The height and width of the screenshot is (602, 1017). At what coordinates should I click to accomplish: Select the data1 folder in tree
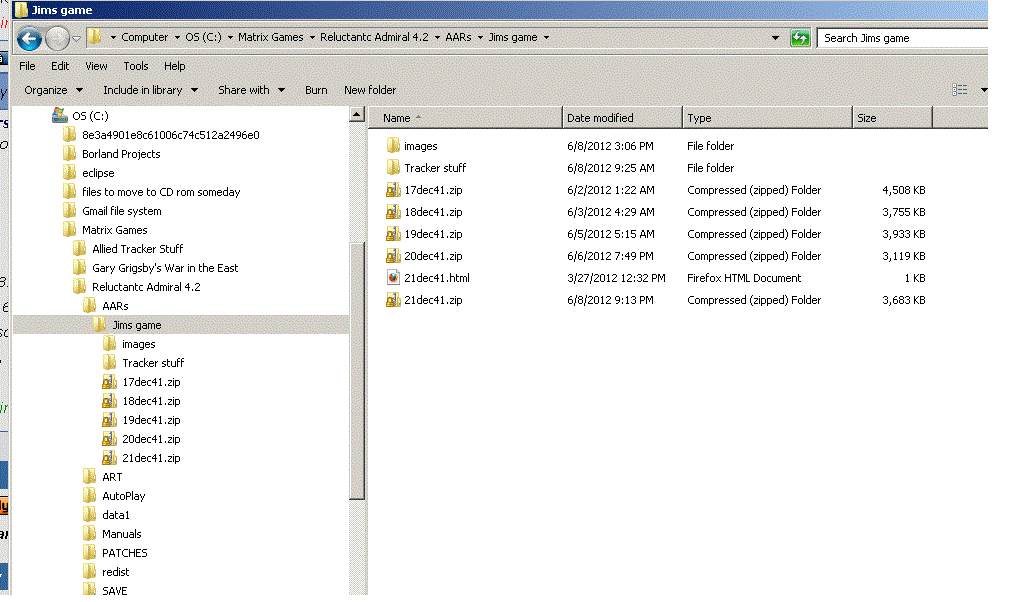pyautogui.click(x=115, y=515)
